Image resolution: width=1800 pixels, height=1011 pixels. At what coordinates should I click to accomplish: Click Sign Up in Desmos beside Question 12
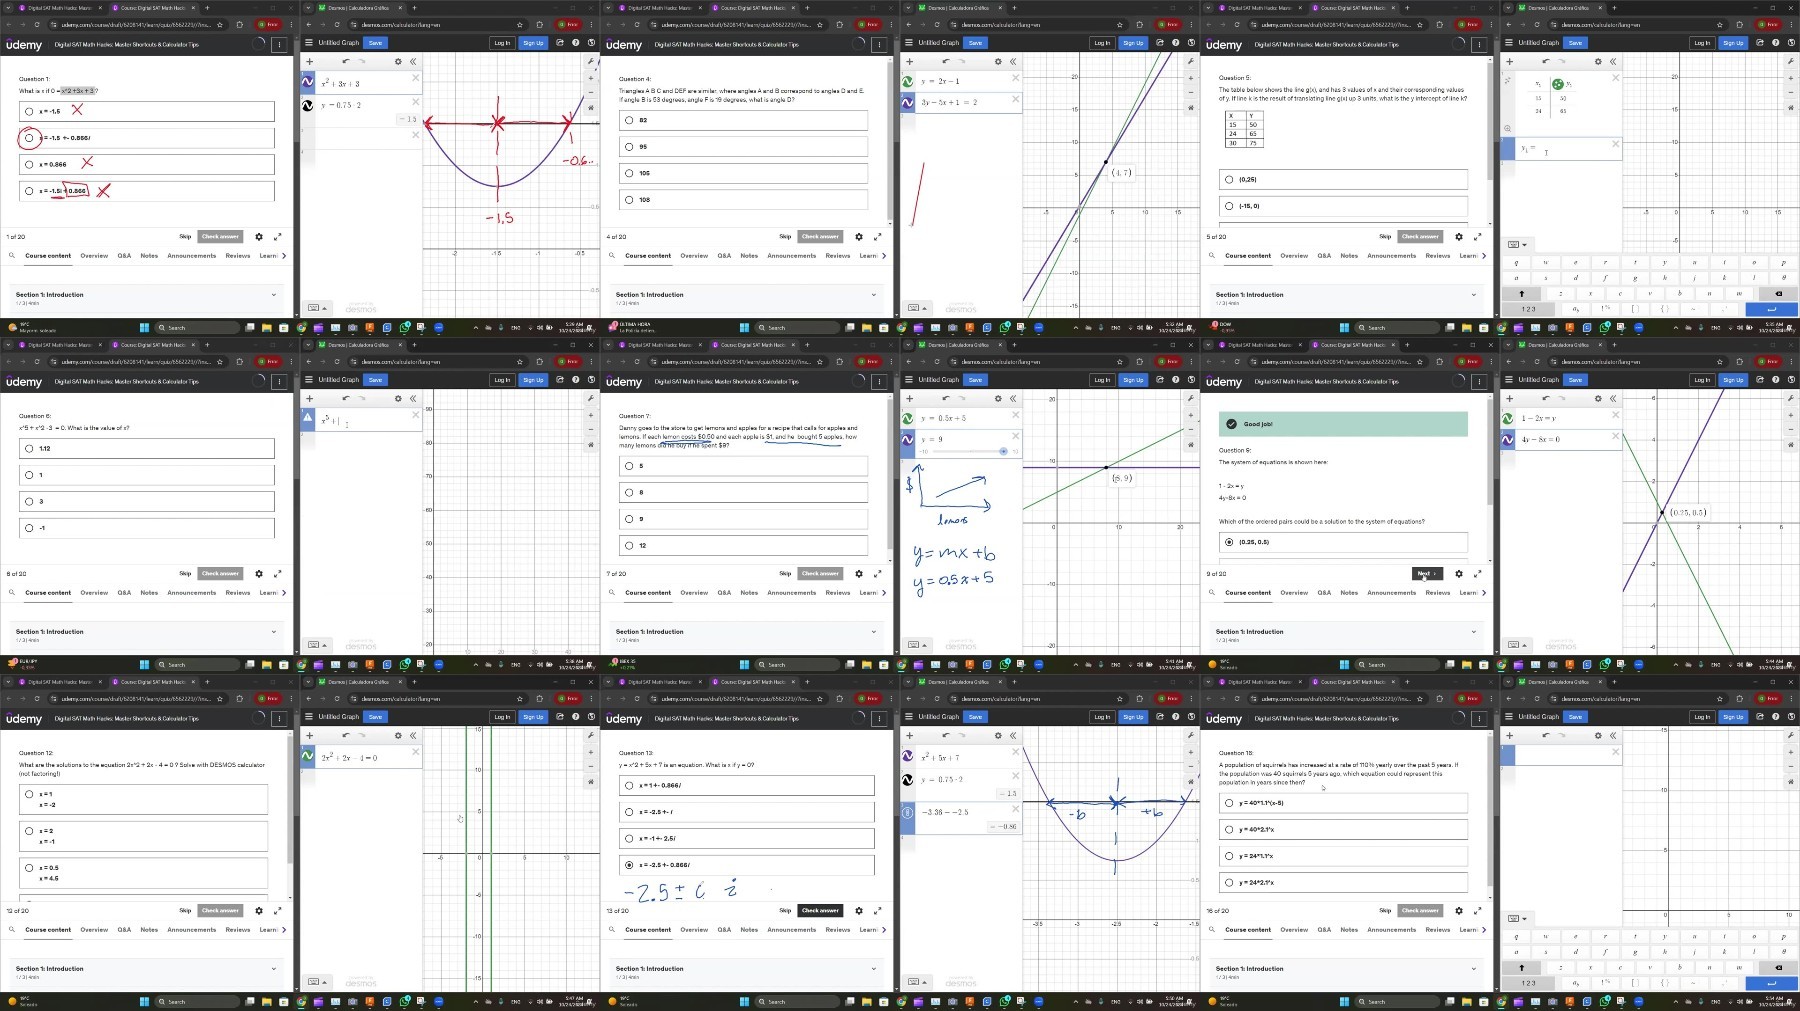533,717
